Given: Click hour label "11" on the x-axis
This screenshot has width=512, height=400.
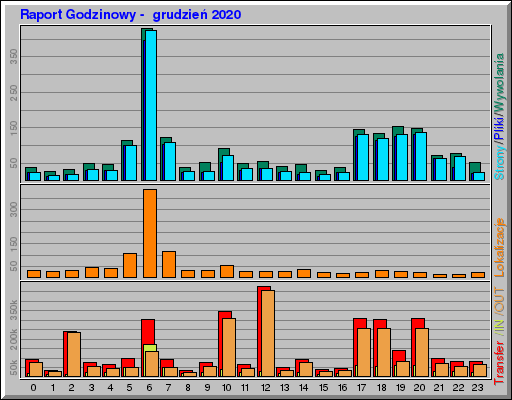Looking at the screenshot, I should click(245, 388).
